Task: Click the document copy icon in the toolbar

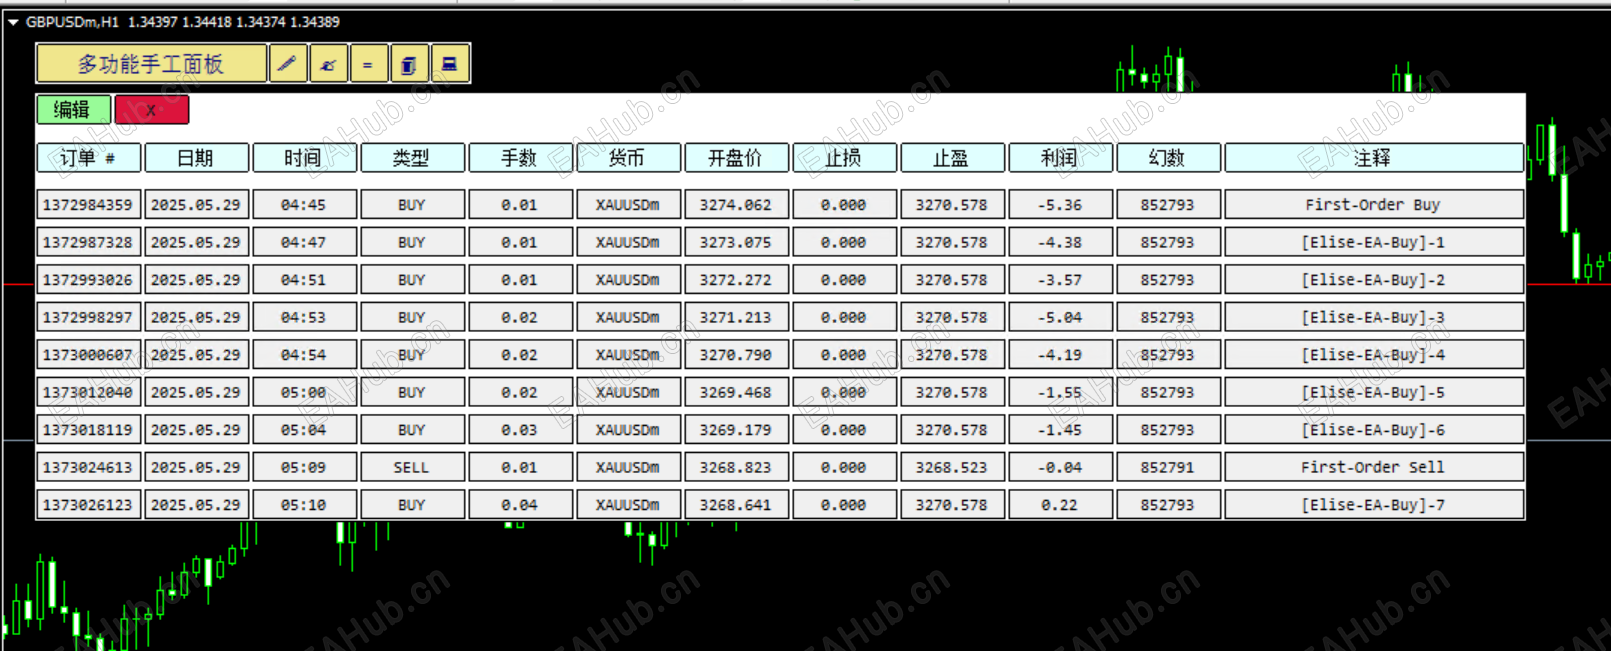Action: click(x=409, y=64)
